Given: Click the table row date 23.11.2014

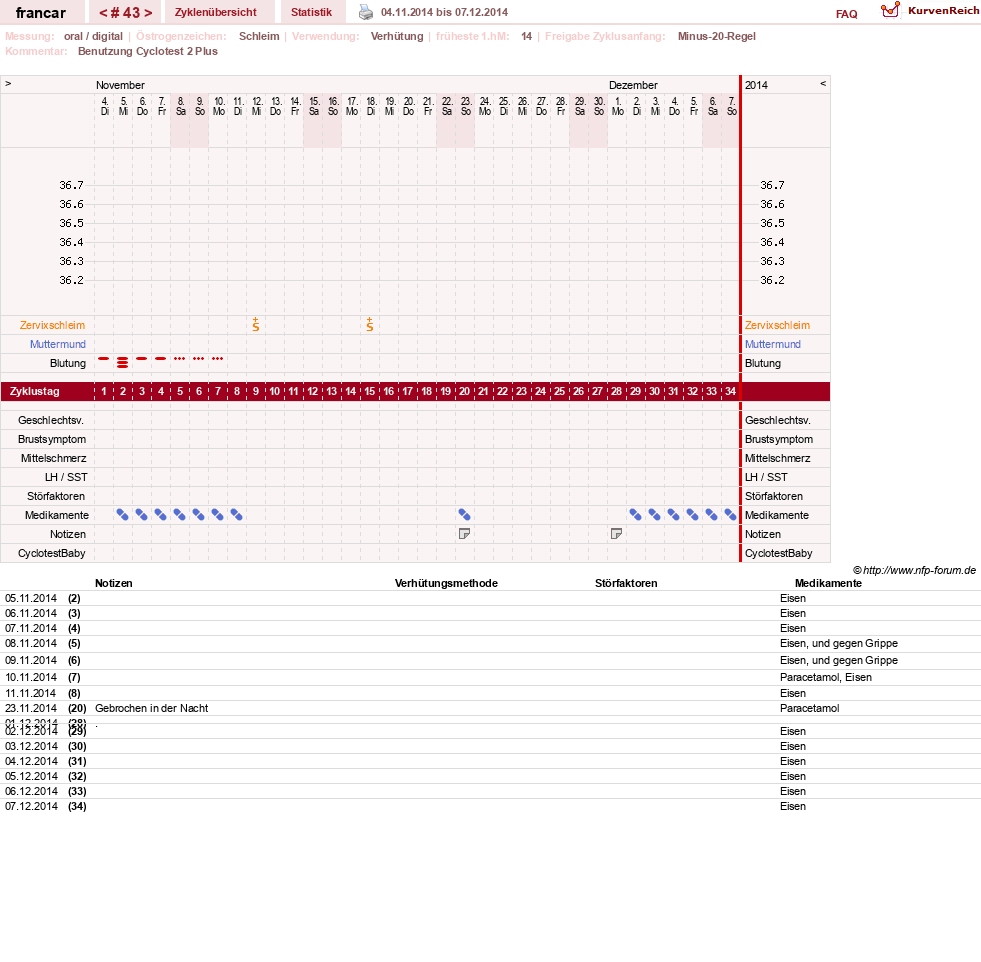Looking at the screenshot, I should tap(31, 708).
